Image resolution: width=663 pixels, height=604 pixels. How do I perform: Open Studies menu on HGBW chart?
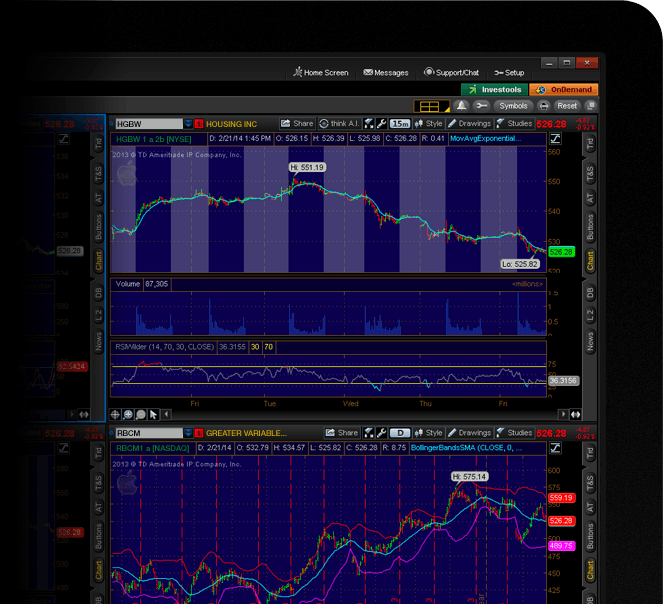click(x=514, y=124)
